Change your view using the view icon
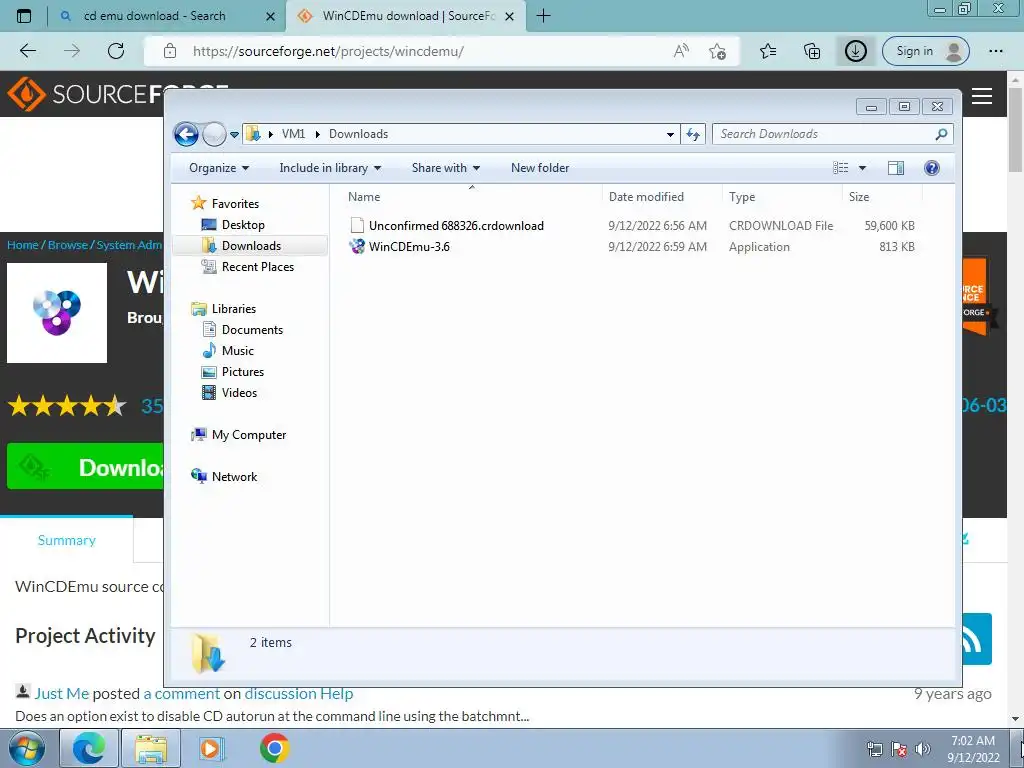 [x=840, y=168]
